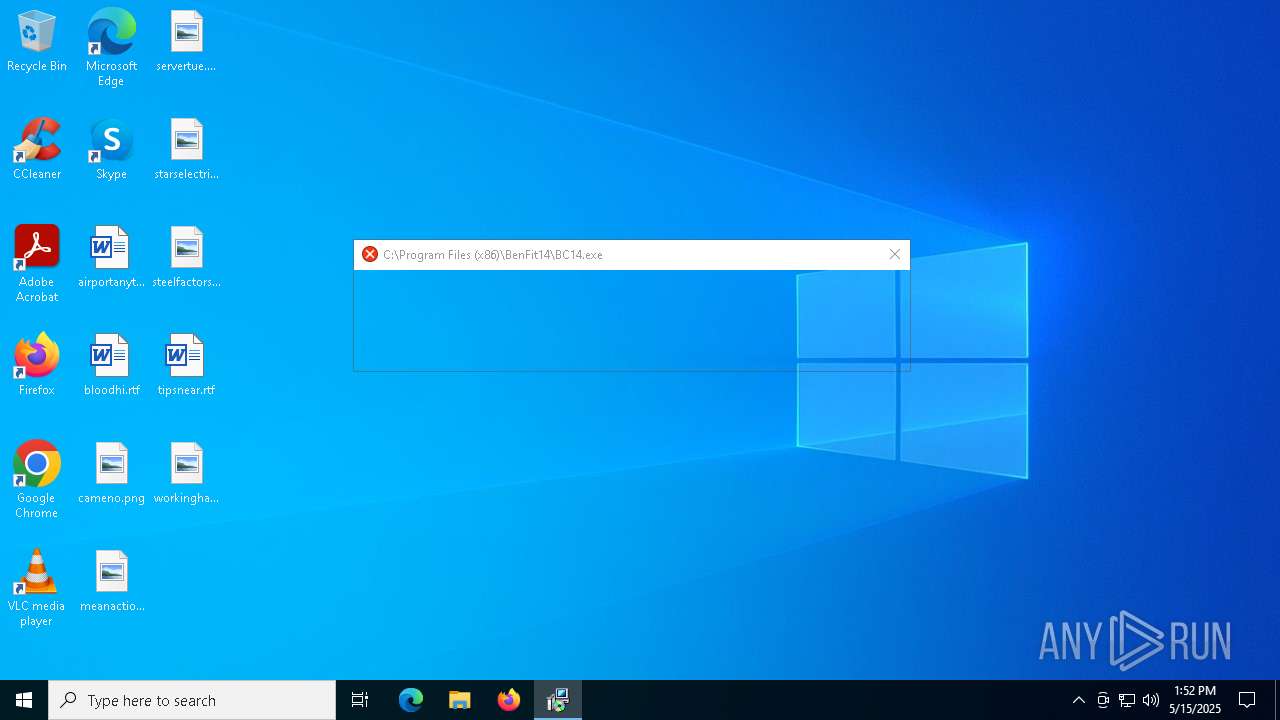Select the airportanyt Word document icon
The height and width of the screenshot is (720, 1280).
111,258
